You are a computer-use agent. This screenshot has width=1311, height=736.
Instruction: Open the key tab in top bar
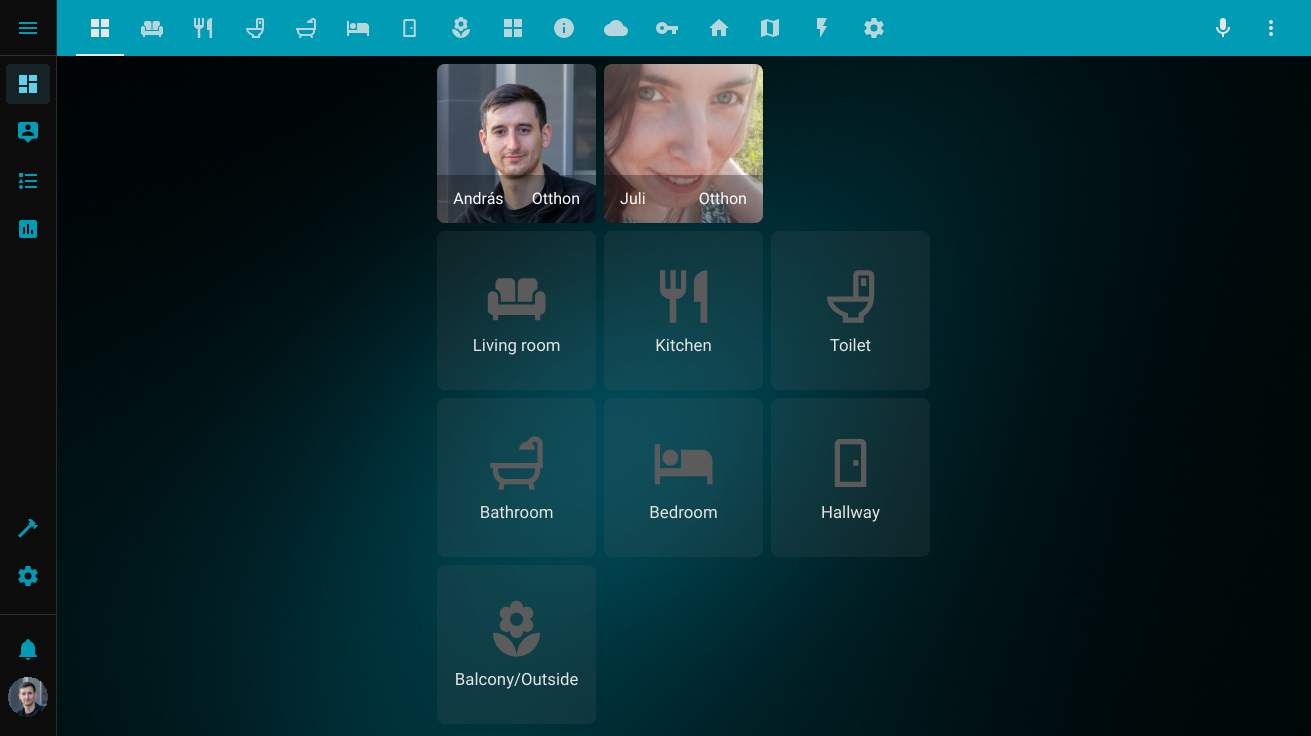(667, 28)
